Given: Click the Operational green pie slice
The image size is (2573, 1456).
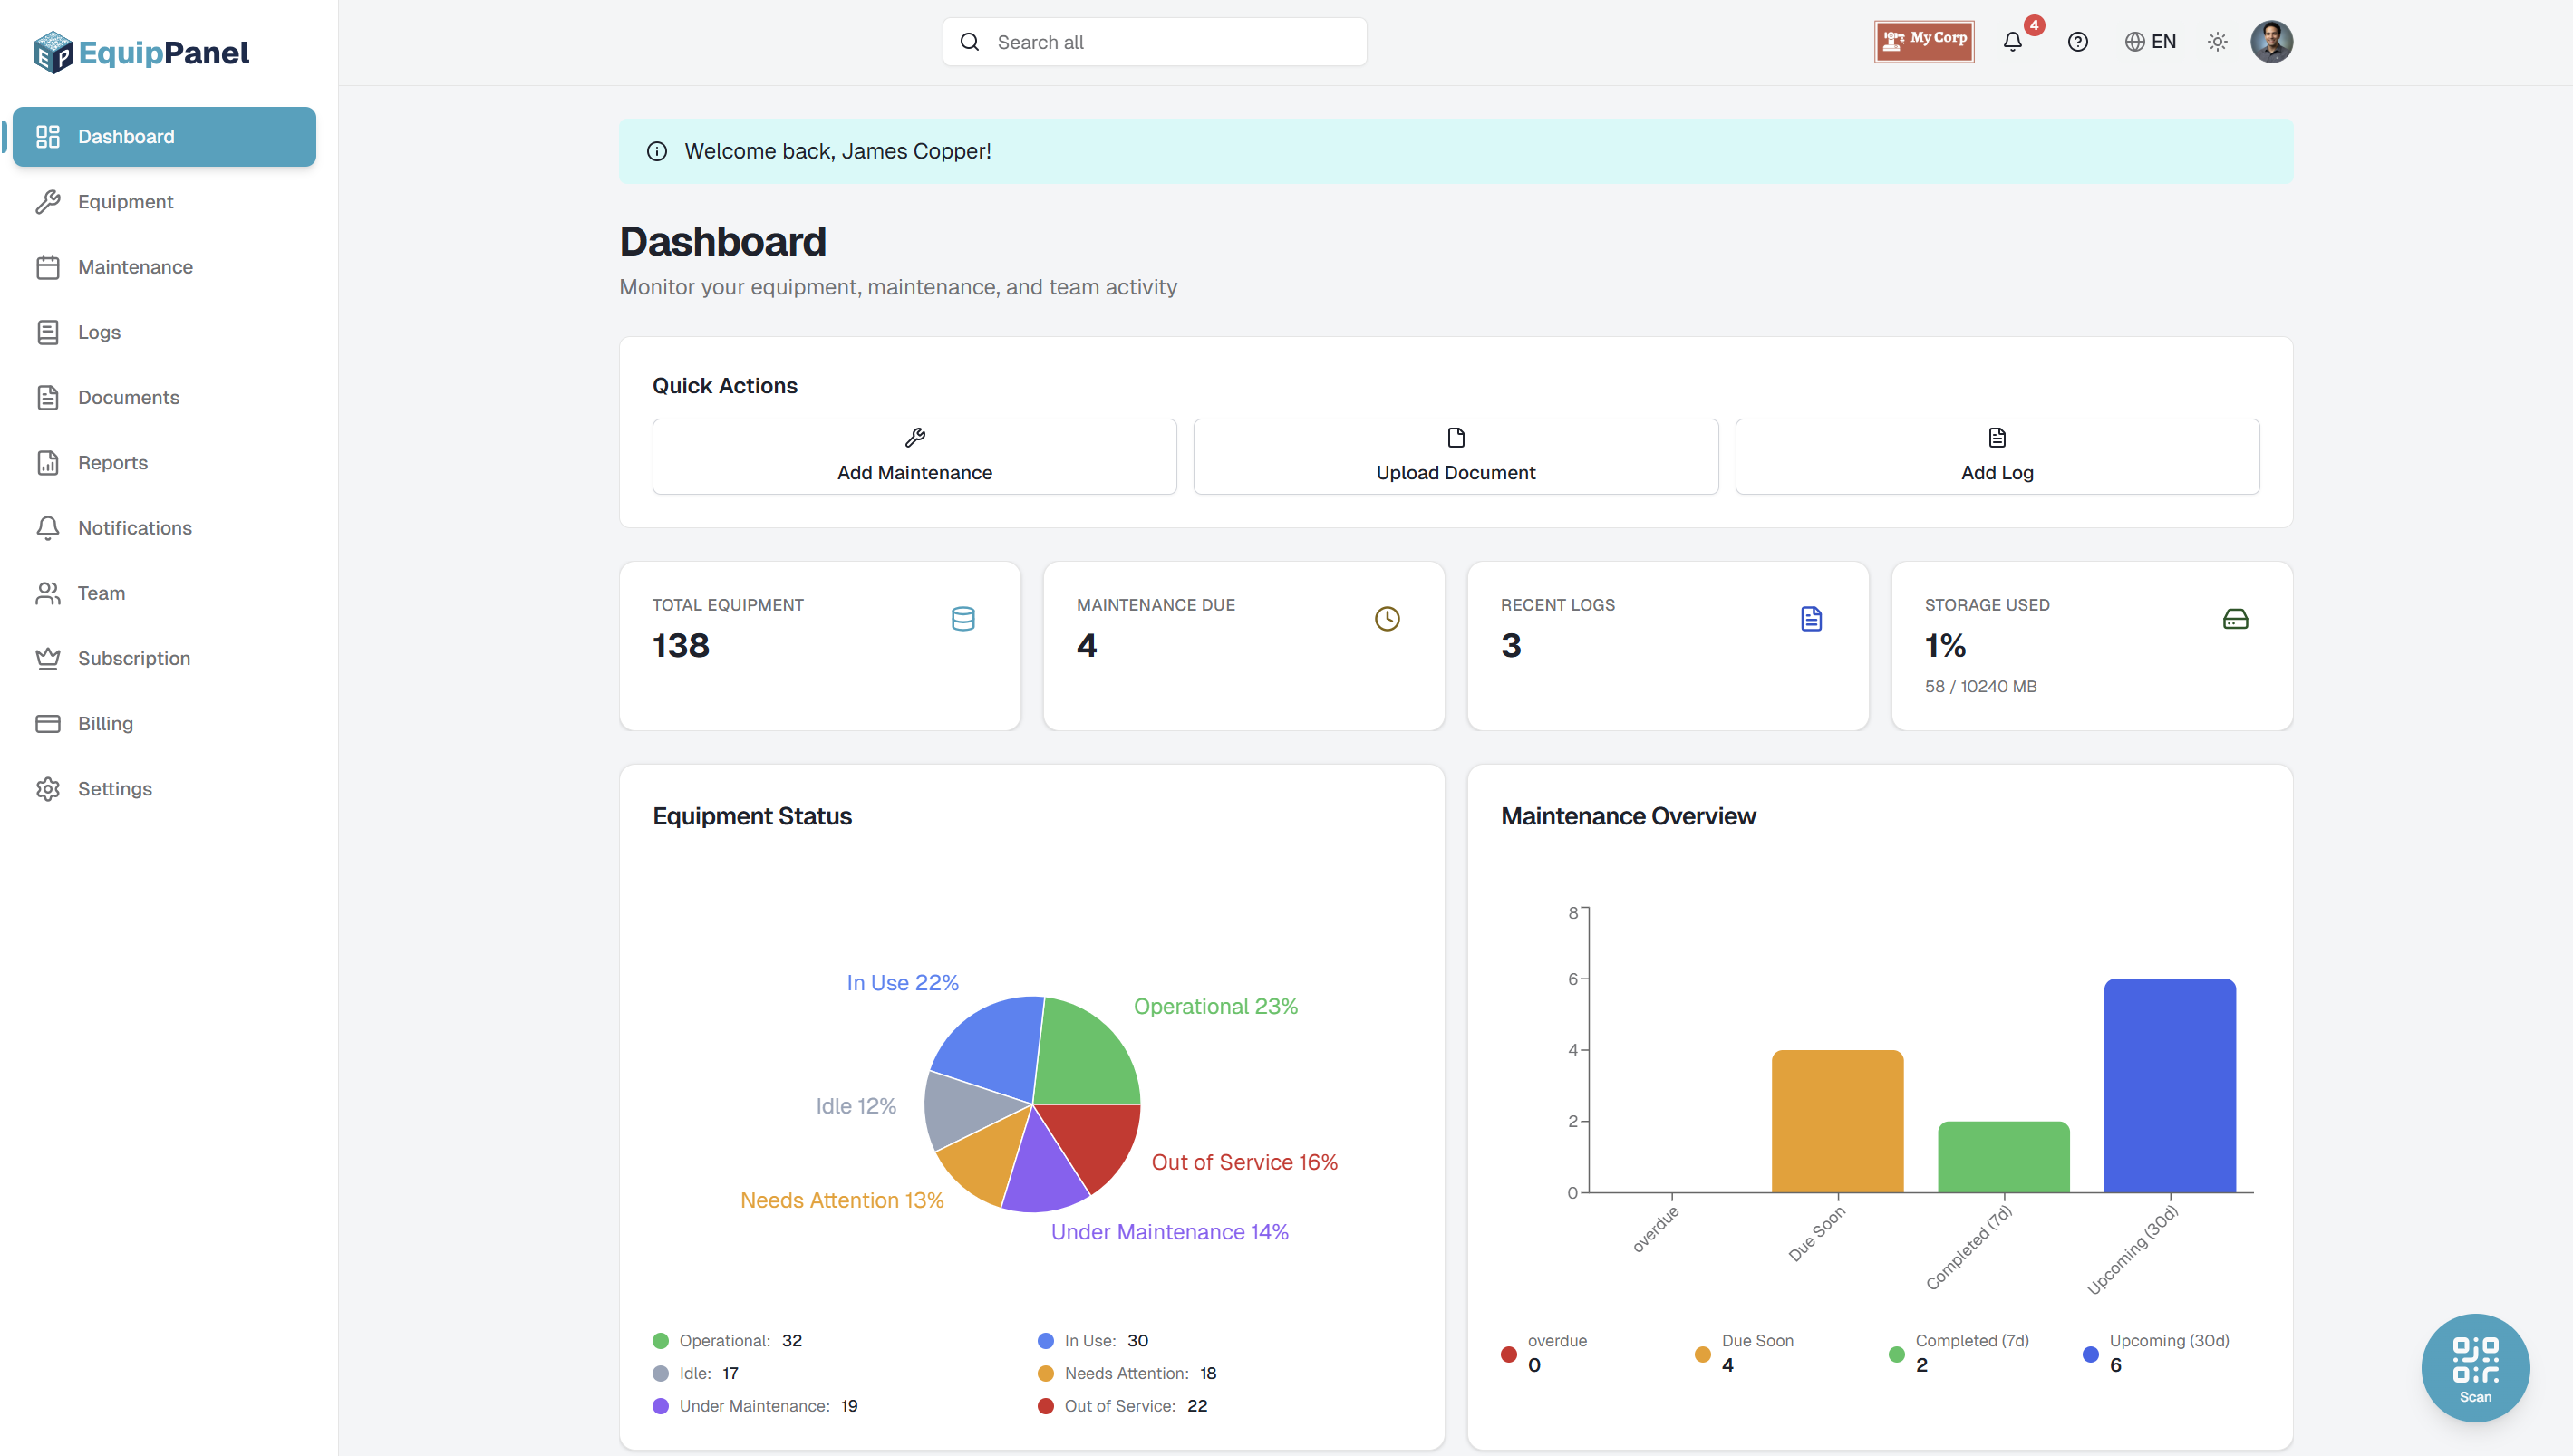Looking at the screenshot, I should click(x=1085, y=1055).
